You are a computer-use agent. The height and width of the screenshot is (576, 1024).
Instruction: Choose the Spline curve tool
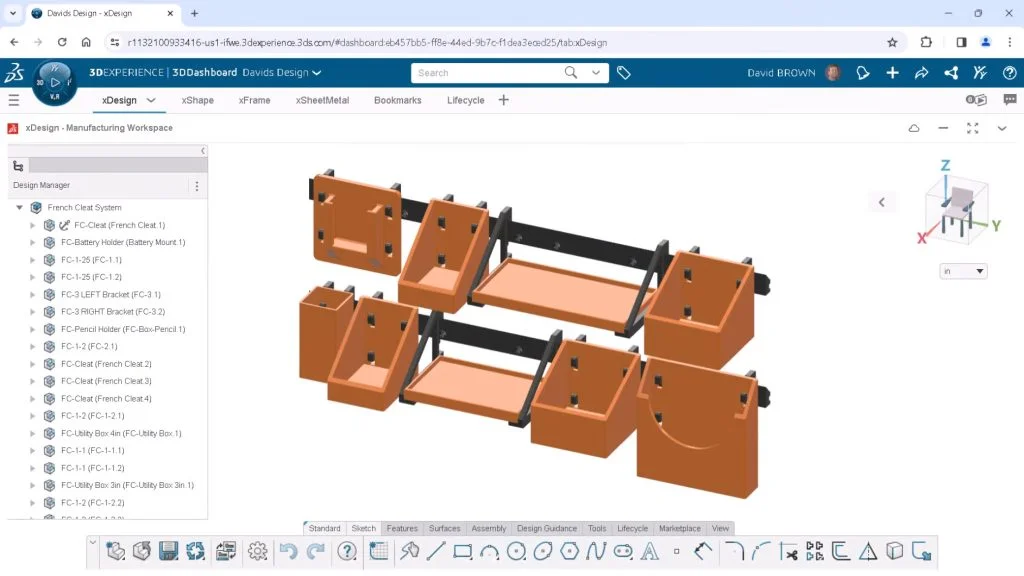597,551
